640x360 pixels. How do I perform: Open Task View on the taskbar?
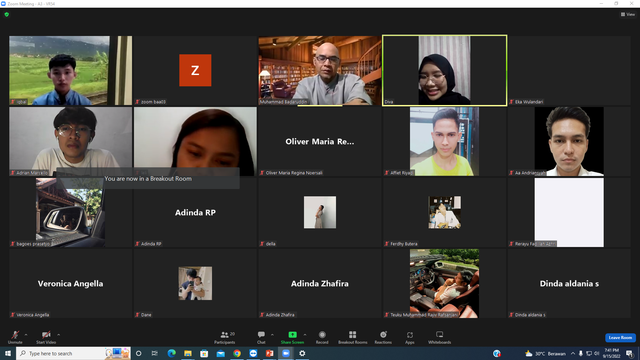155,353
